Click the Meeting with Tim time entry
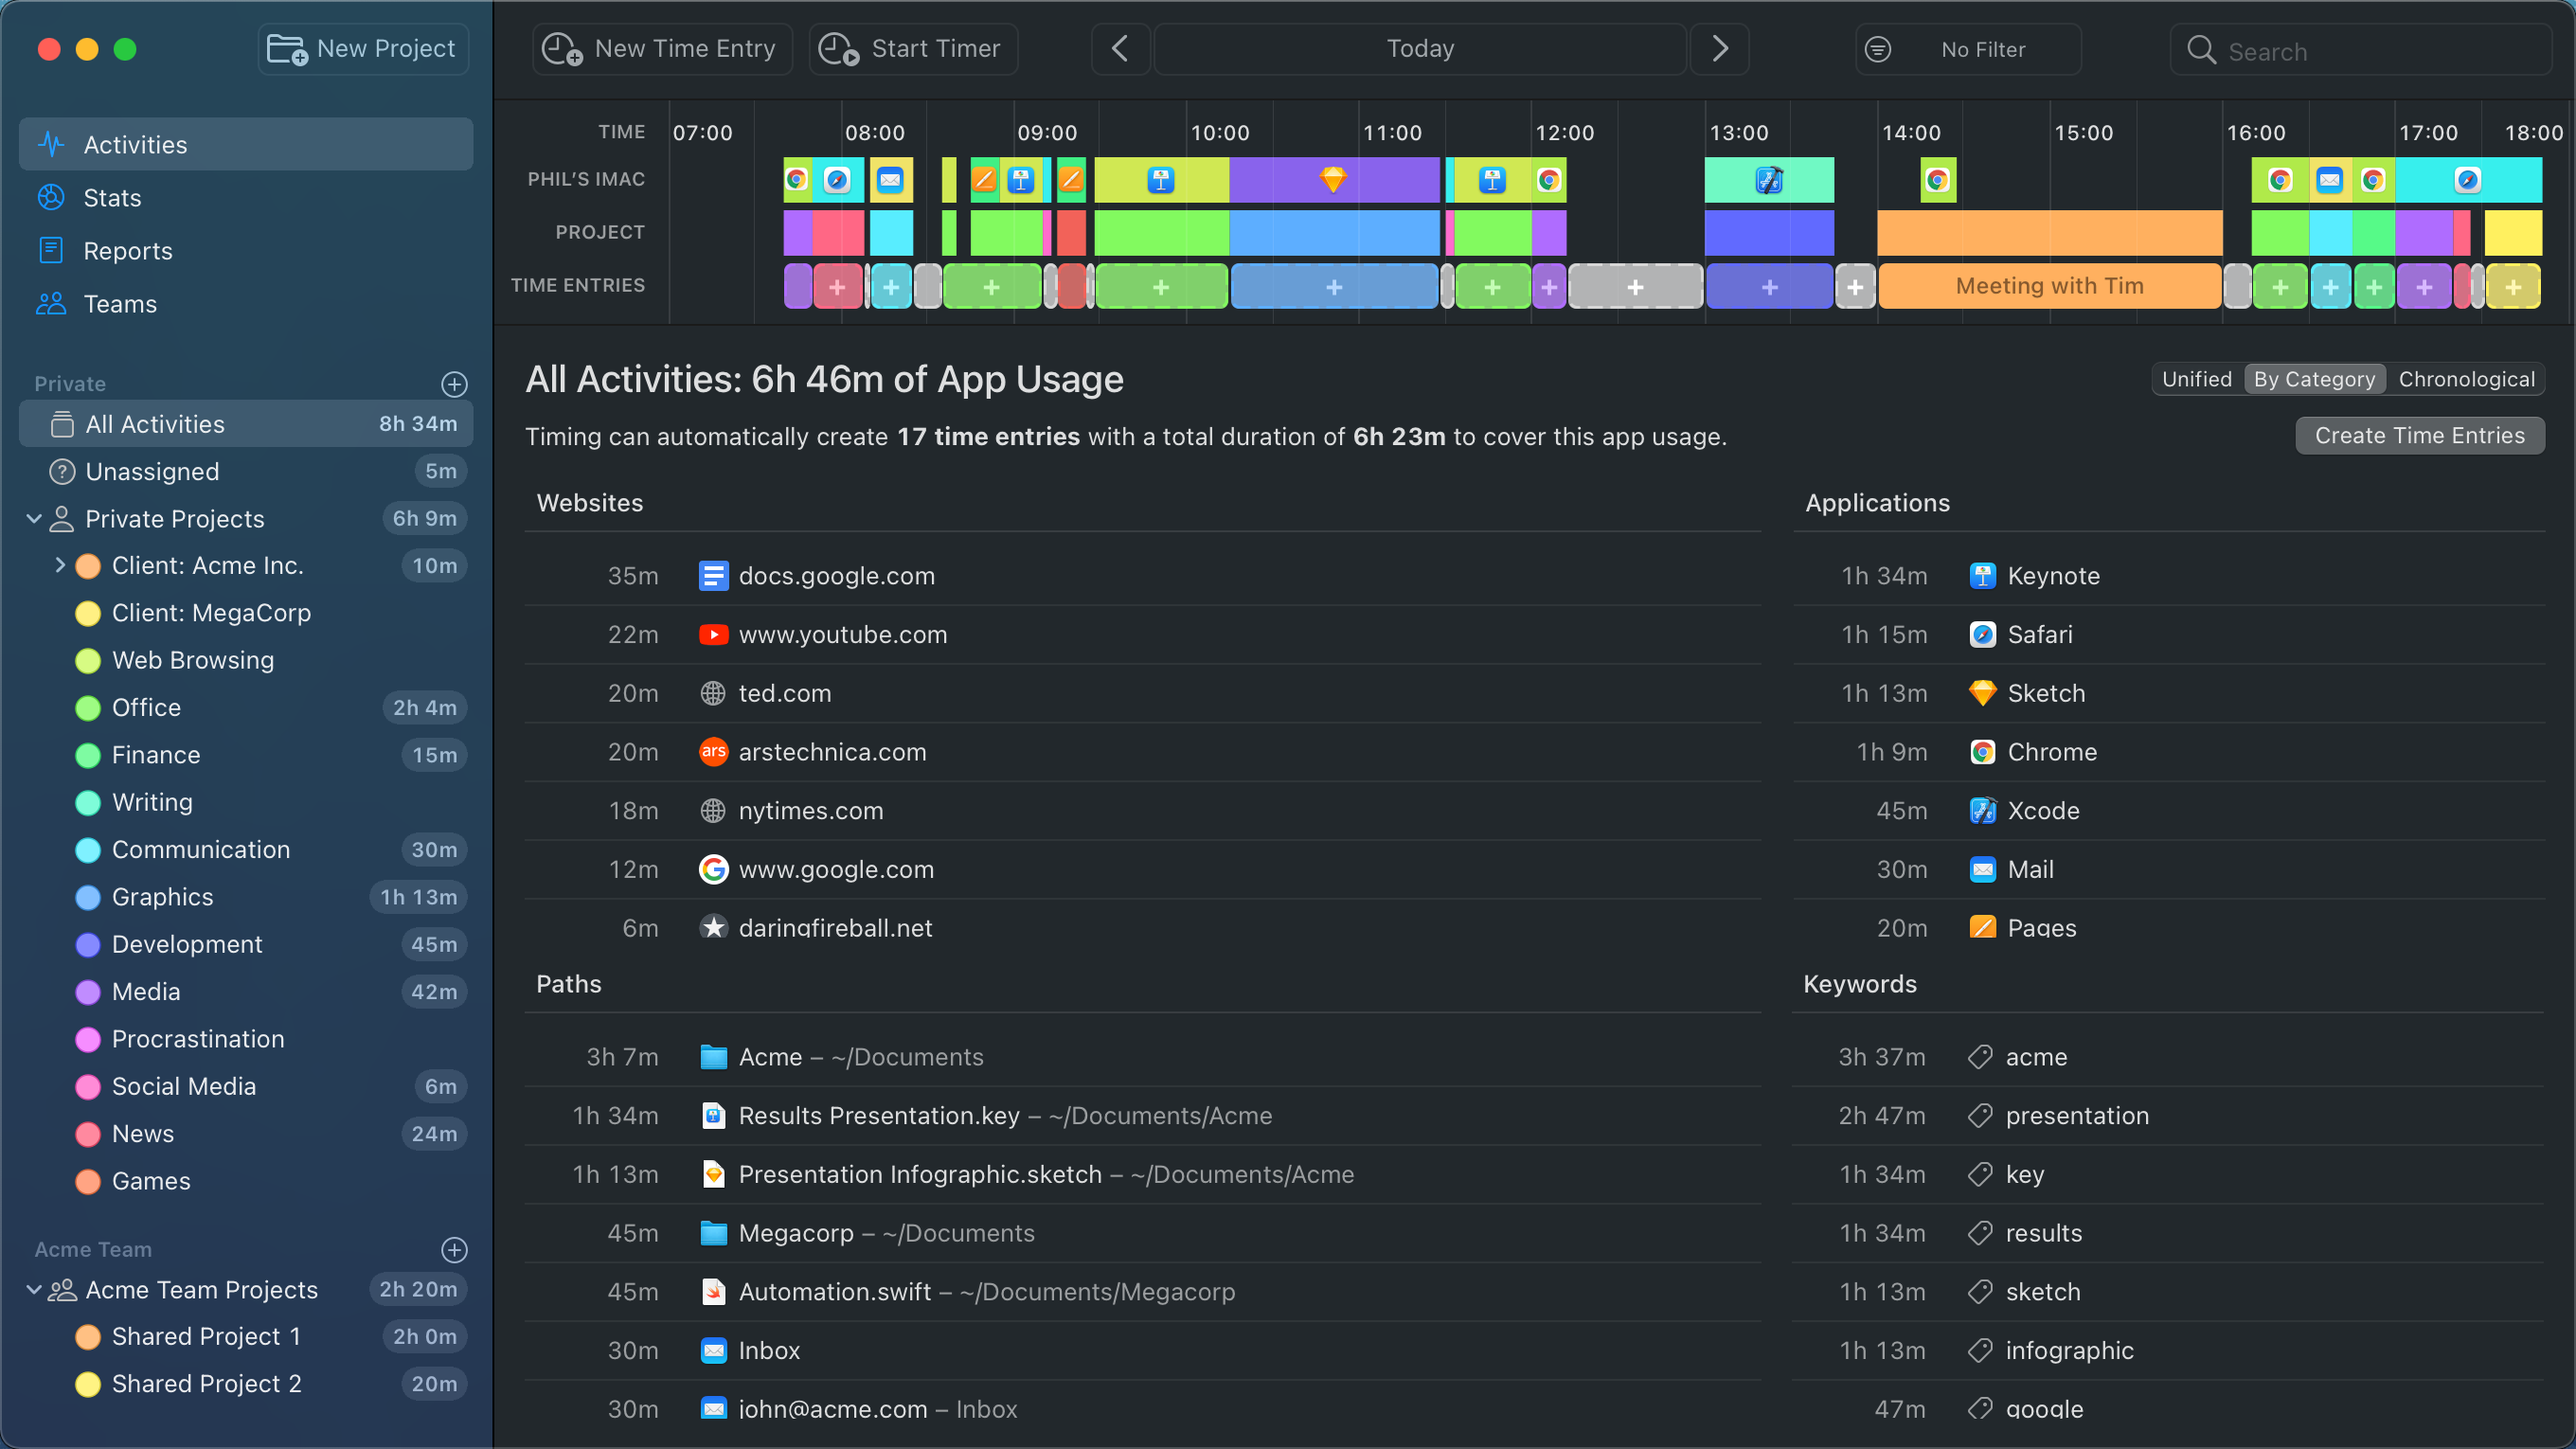Screen dimensions: 2576x1449 point(2049,286)
